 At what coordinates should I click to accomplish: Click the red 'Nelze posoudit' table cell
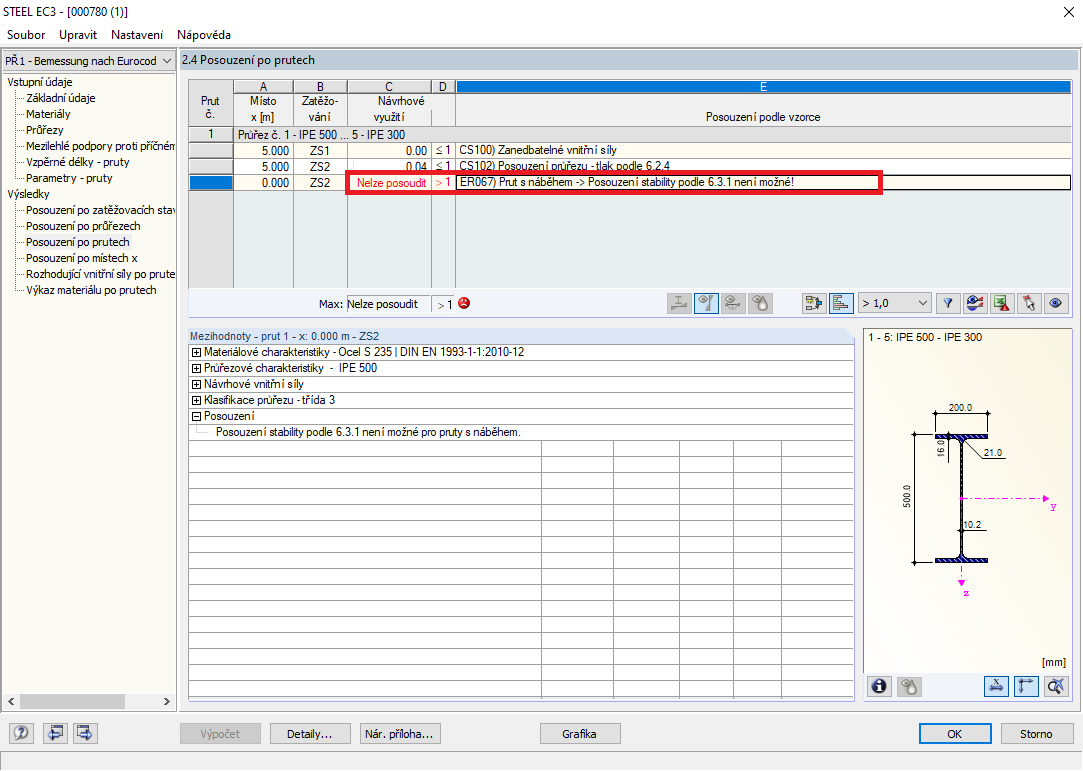click(389, 182)
